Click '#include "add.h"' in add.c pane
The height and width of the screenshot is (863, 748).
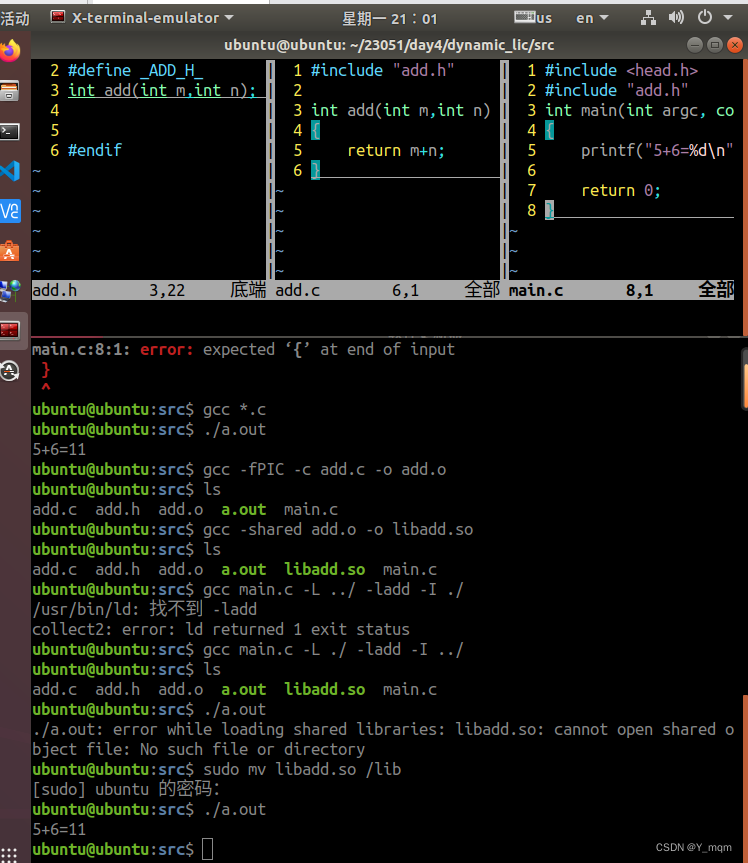(382, 70)
